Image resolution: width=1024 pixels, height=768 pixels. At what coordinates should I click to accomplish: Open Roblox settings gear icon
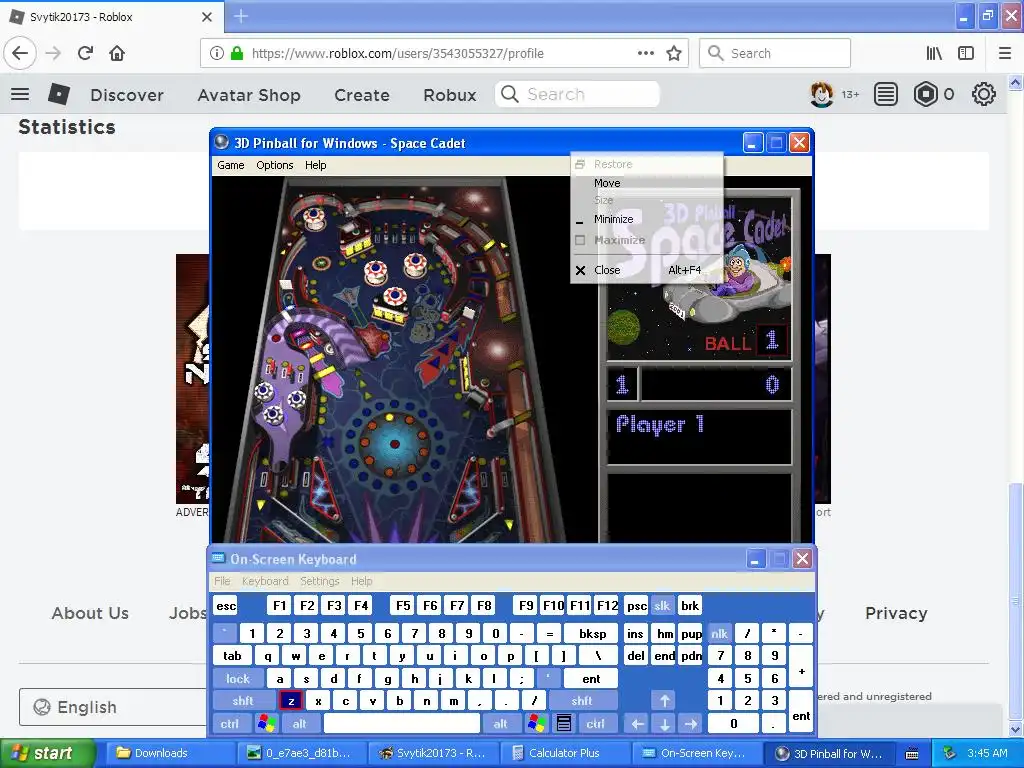pos(984,95)
